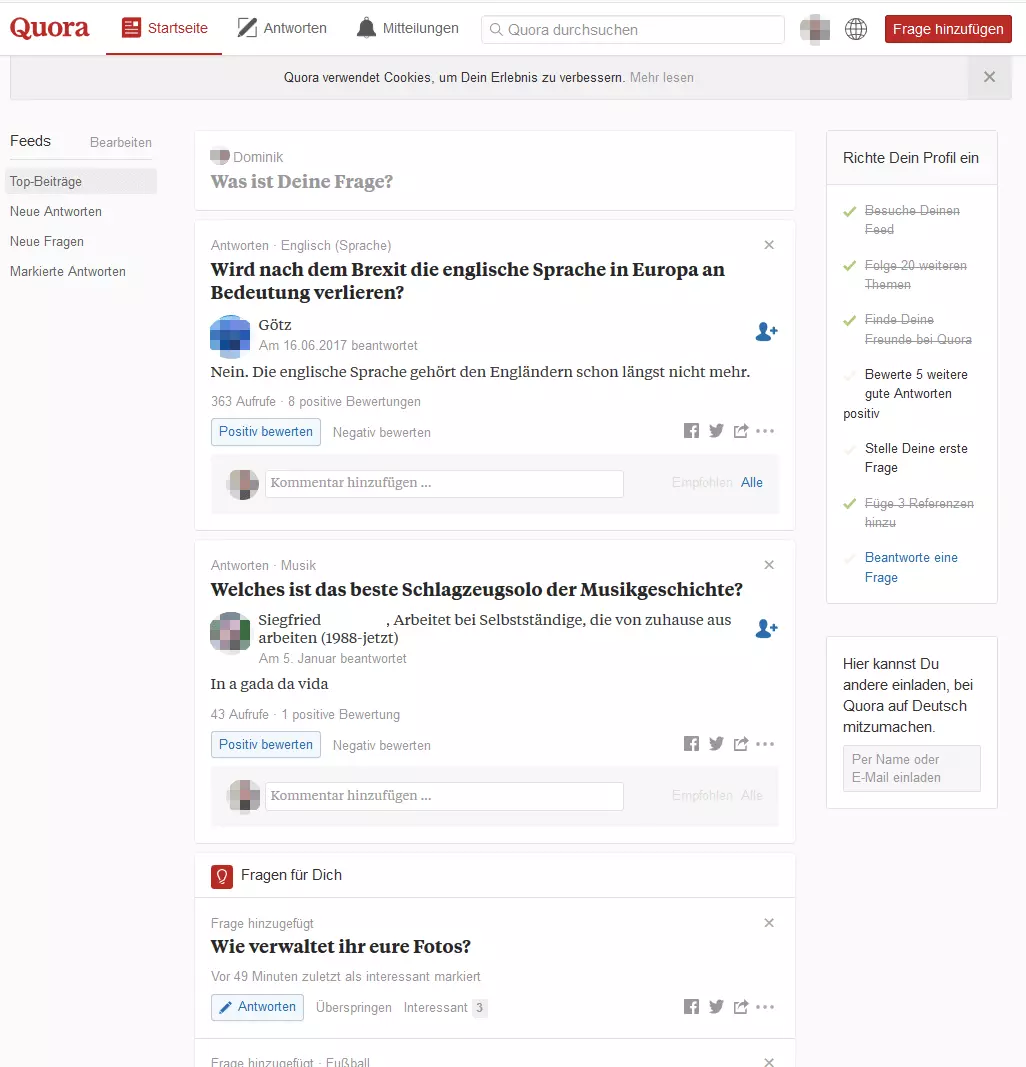Downvote the Schlagzeugsolo answer
The height and width of the screenshot is (1067, 1026).
(x=382, y=746)
